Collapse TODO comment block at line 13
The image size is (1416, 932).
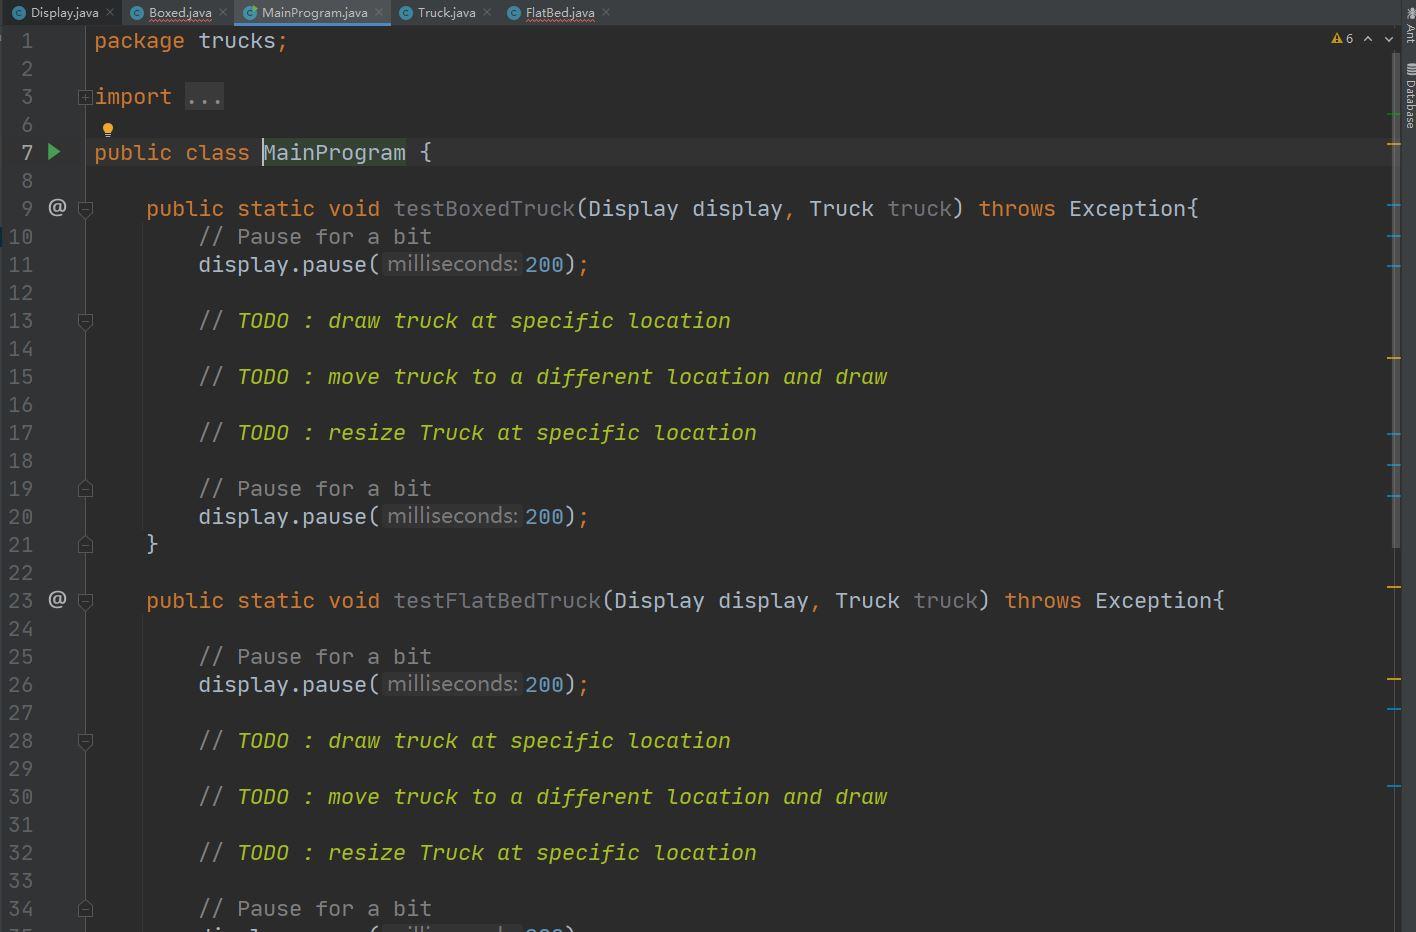pos(85,321)
